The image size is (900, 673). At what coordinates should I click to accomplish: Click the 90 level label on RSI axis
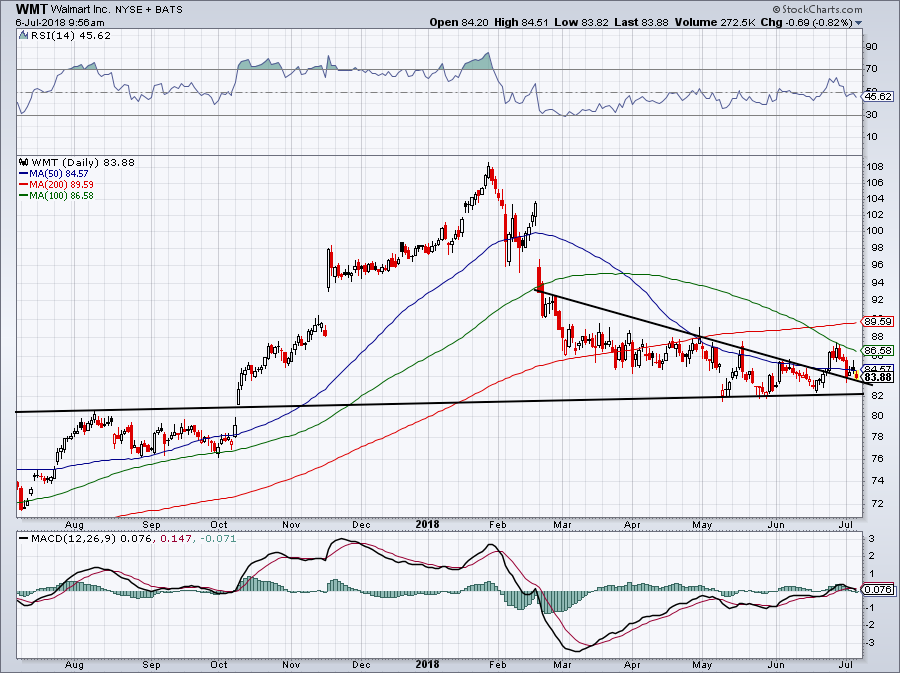tap(872, 46)
